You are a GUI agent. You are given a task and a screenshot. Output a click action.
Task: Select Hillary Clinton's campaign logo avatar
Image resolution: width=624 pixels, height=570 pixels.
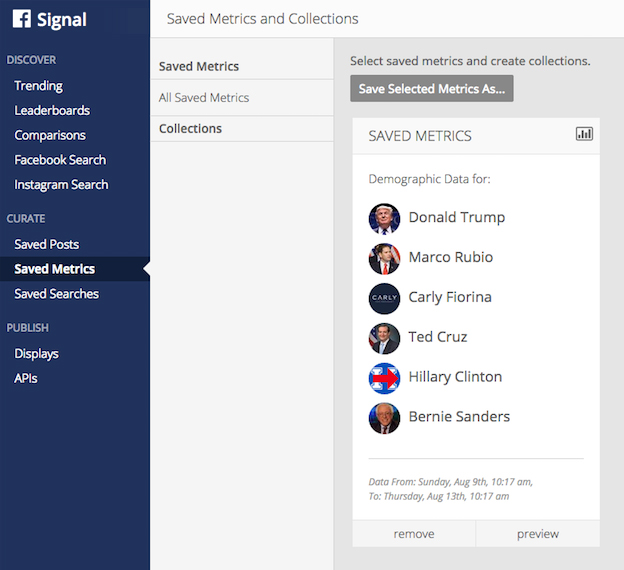click(x=384, y=378)
